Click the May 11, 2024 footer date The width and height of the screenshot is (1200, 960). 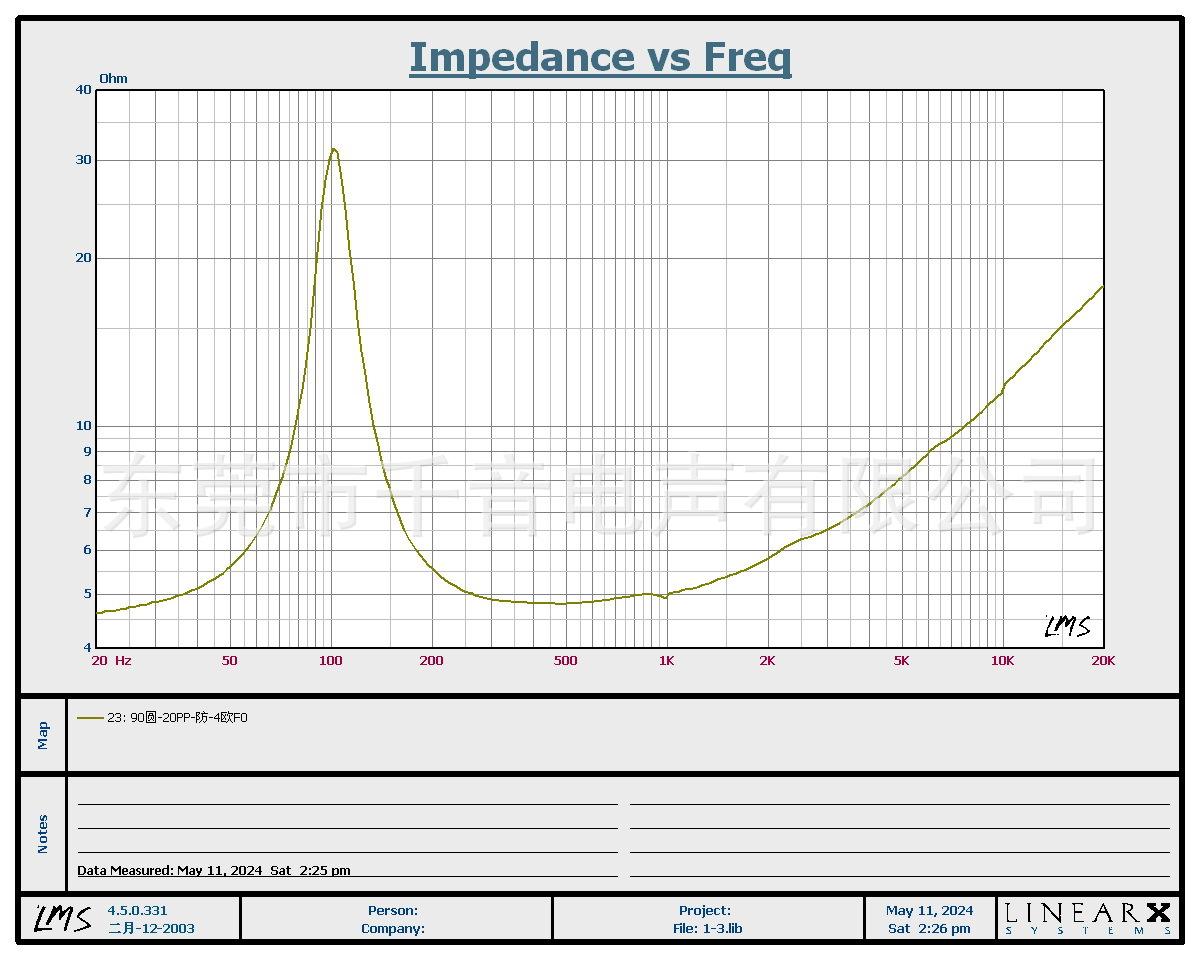[x=929, y=910]
